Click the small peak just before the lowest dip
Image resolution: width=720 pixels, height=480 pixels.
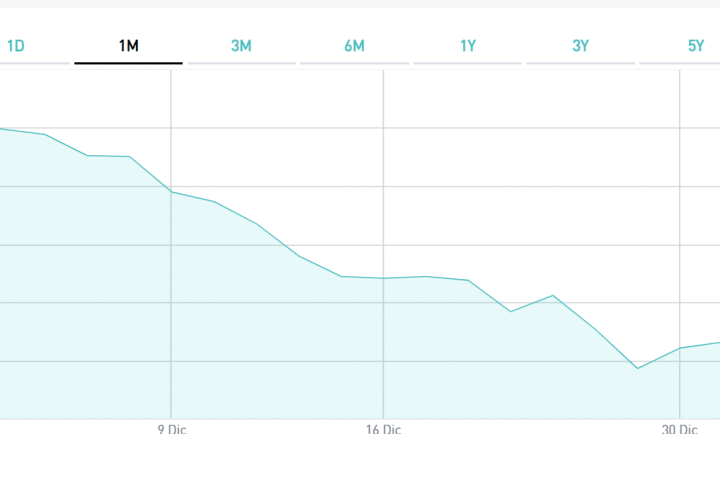click(553, 295)
